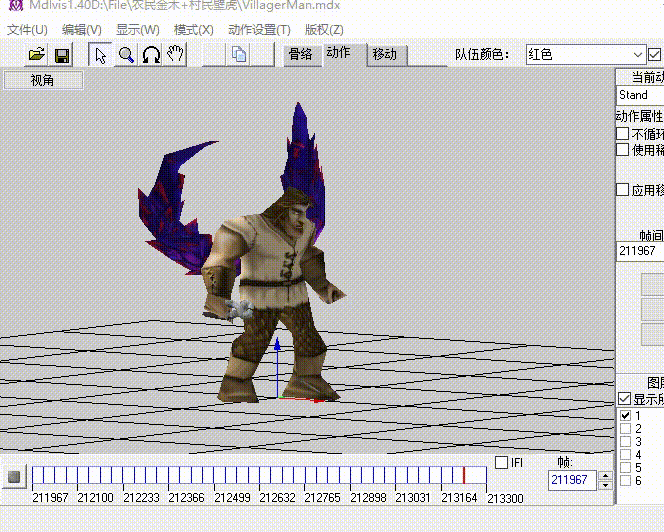Click the timeline above frame 212499
The width and height of the screenshot is (664, 532).
(214, 475)
